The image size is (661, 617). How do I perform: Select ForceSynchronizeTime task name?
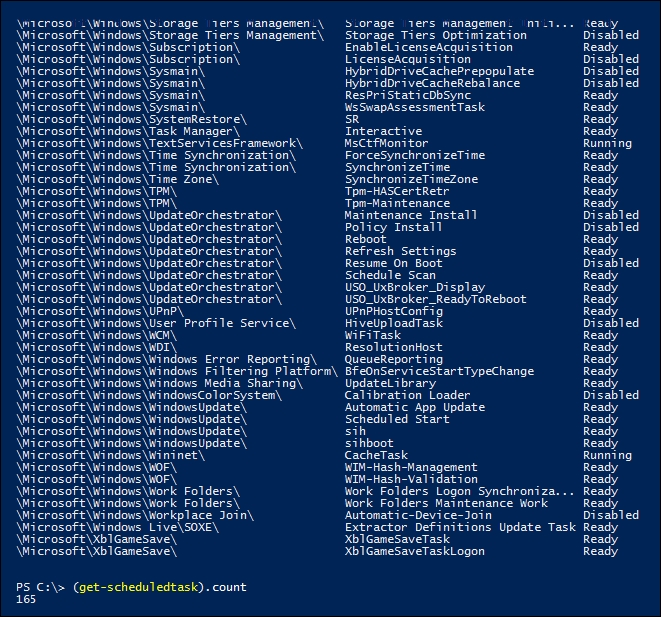tap(415, 155)
